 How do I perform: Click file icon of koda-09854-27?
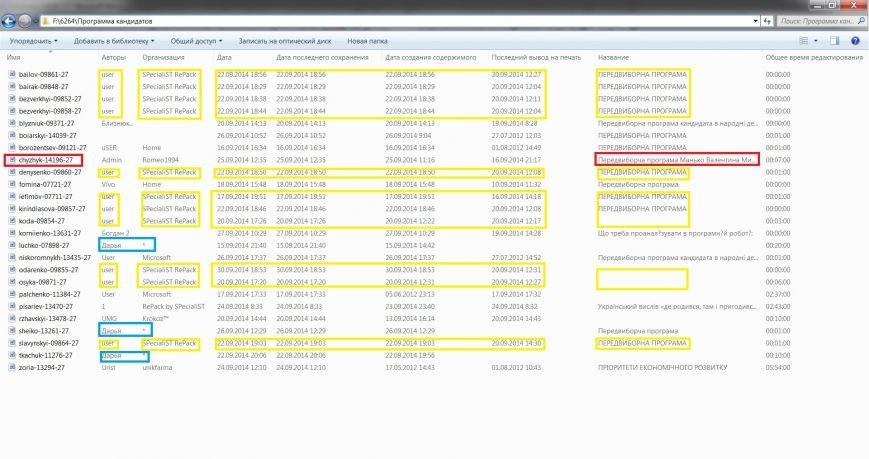tap(12, 221)
